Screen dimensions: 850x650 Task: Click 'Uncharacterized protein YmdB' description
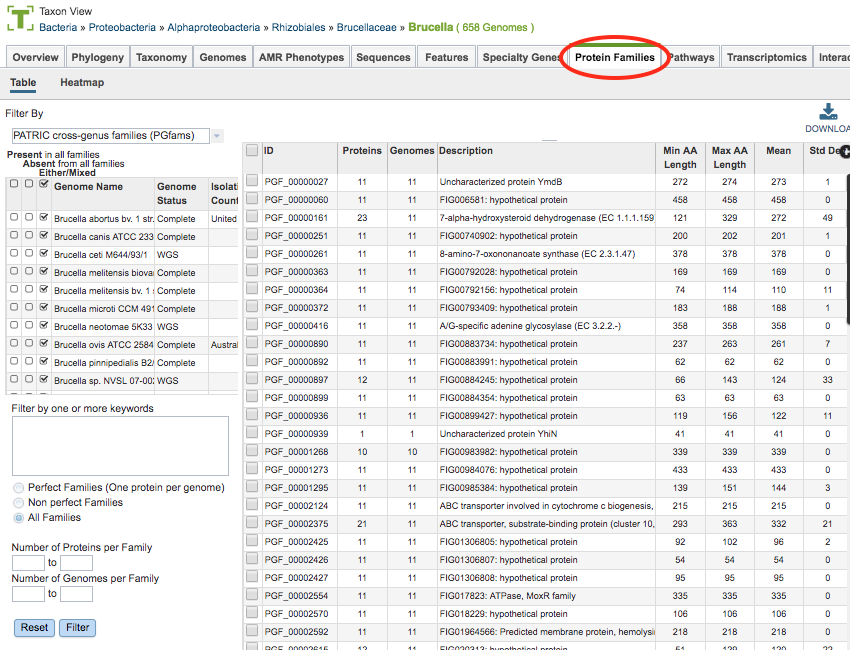click(x=500, y=182)
